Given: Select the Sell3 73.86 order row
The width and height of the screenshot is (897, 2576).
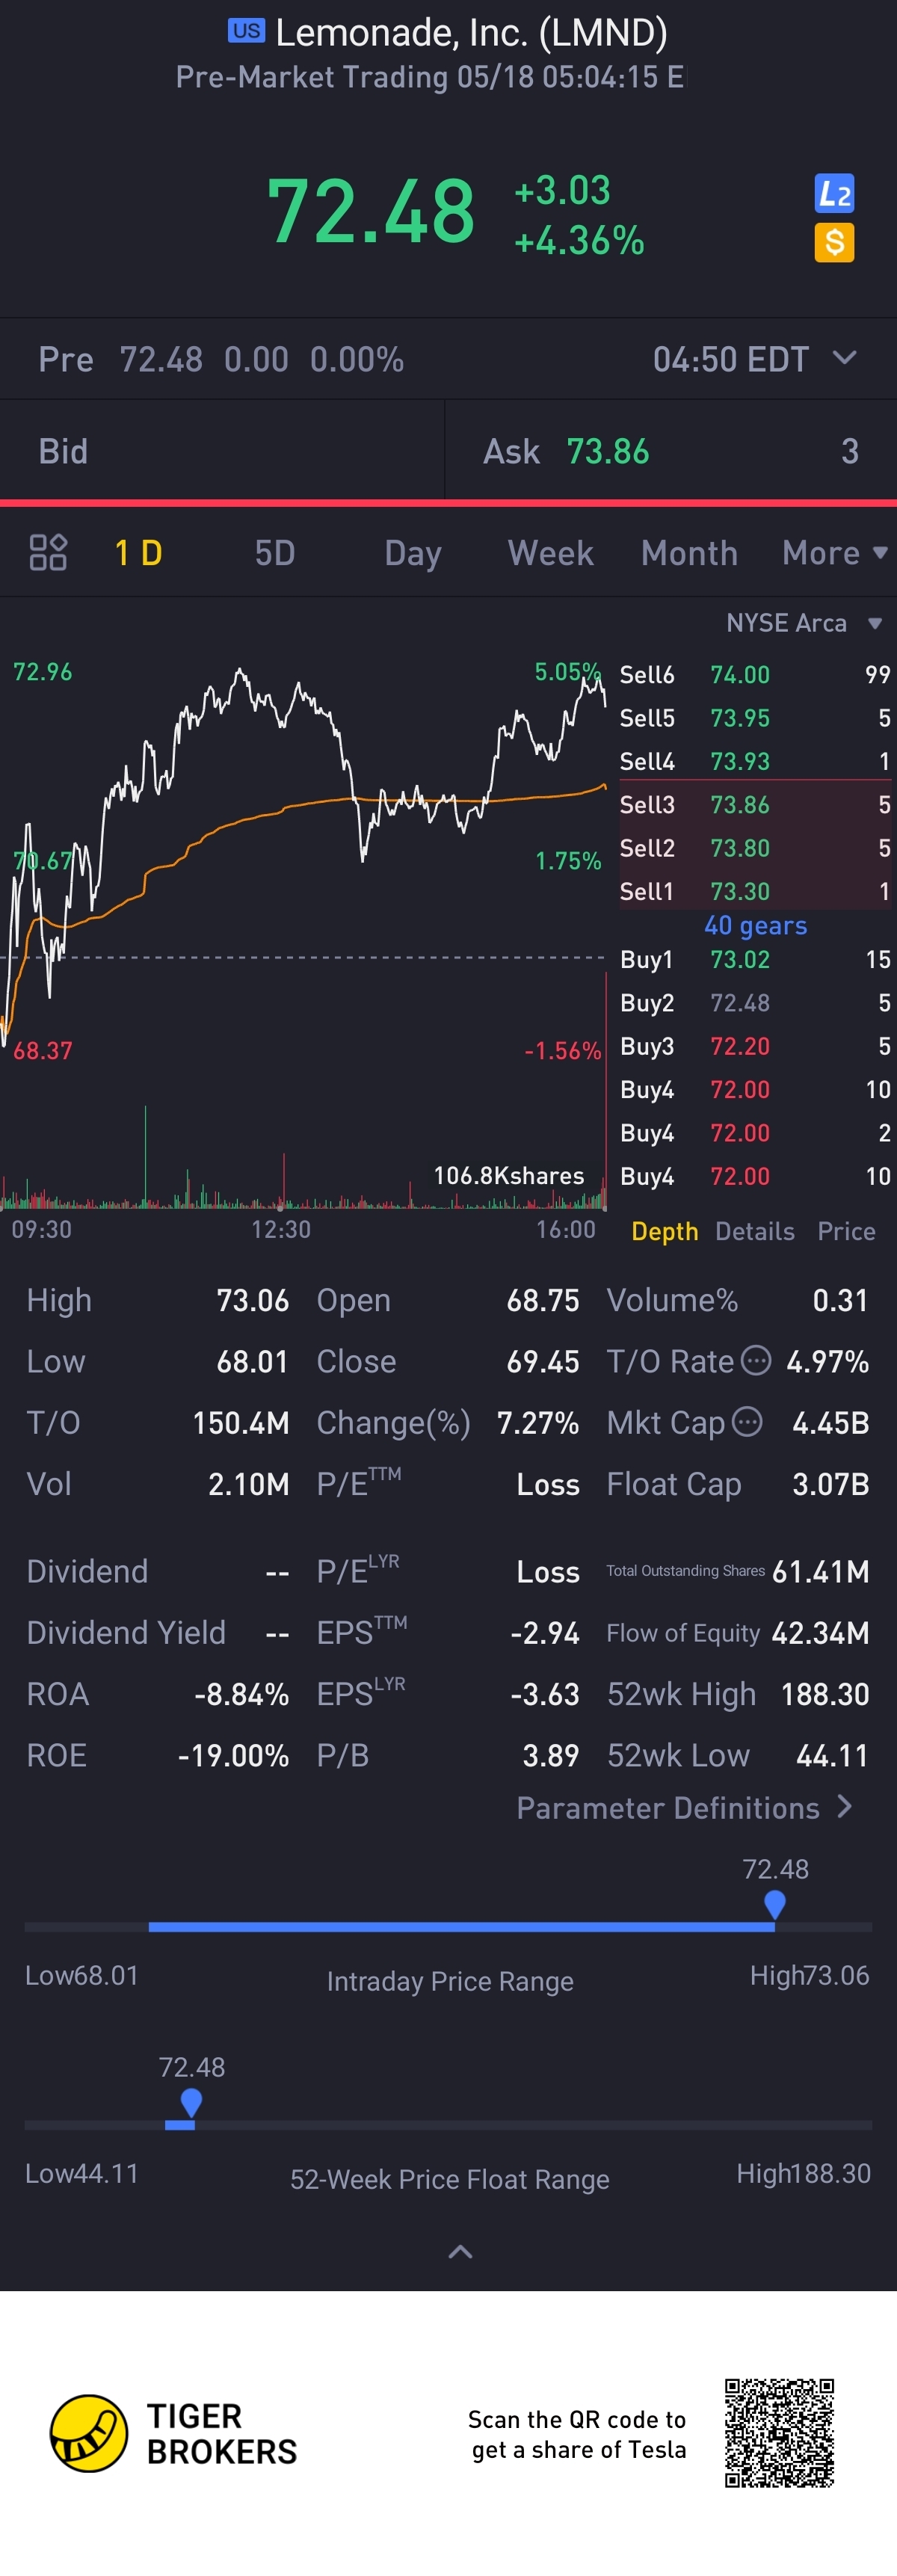Looking at the screenshot, I should pyautogui.click(x=754, y=804).
